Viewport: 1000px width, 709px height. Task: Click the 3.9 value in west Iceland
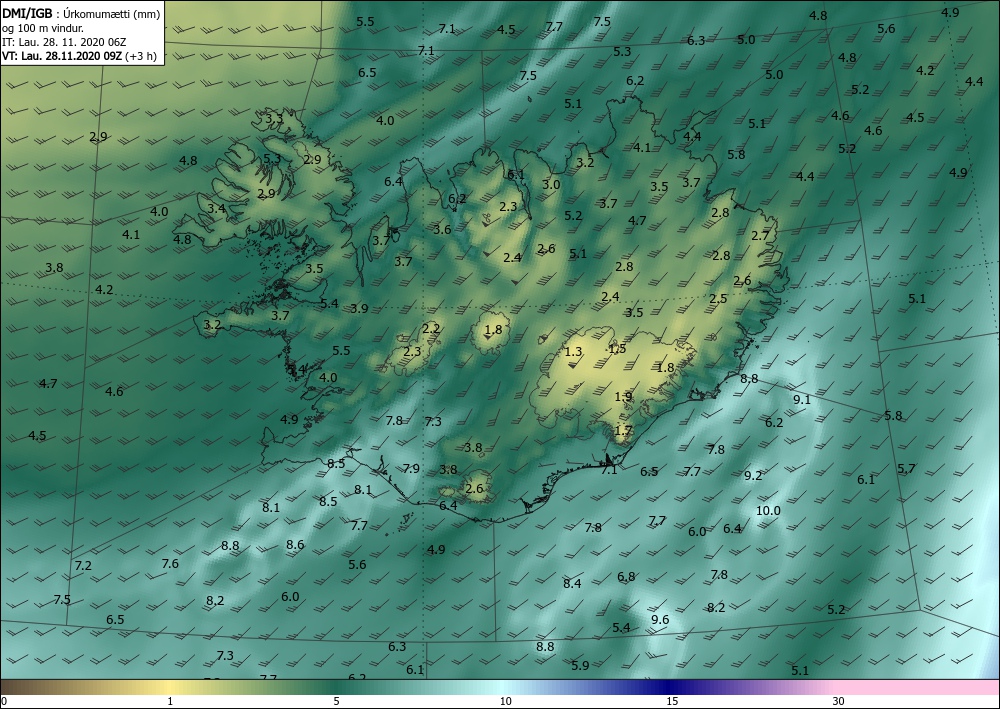359,309
